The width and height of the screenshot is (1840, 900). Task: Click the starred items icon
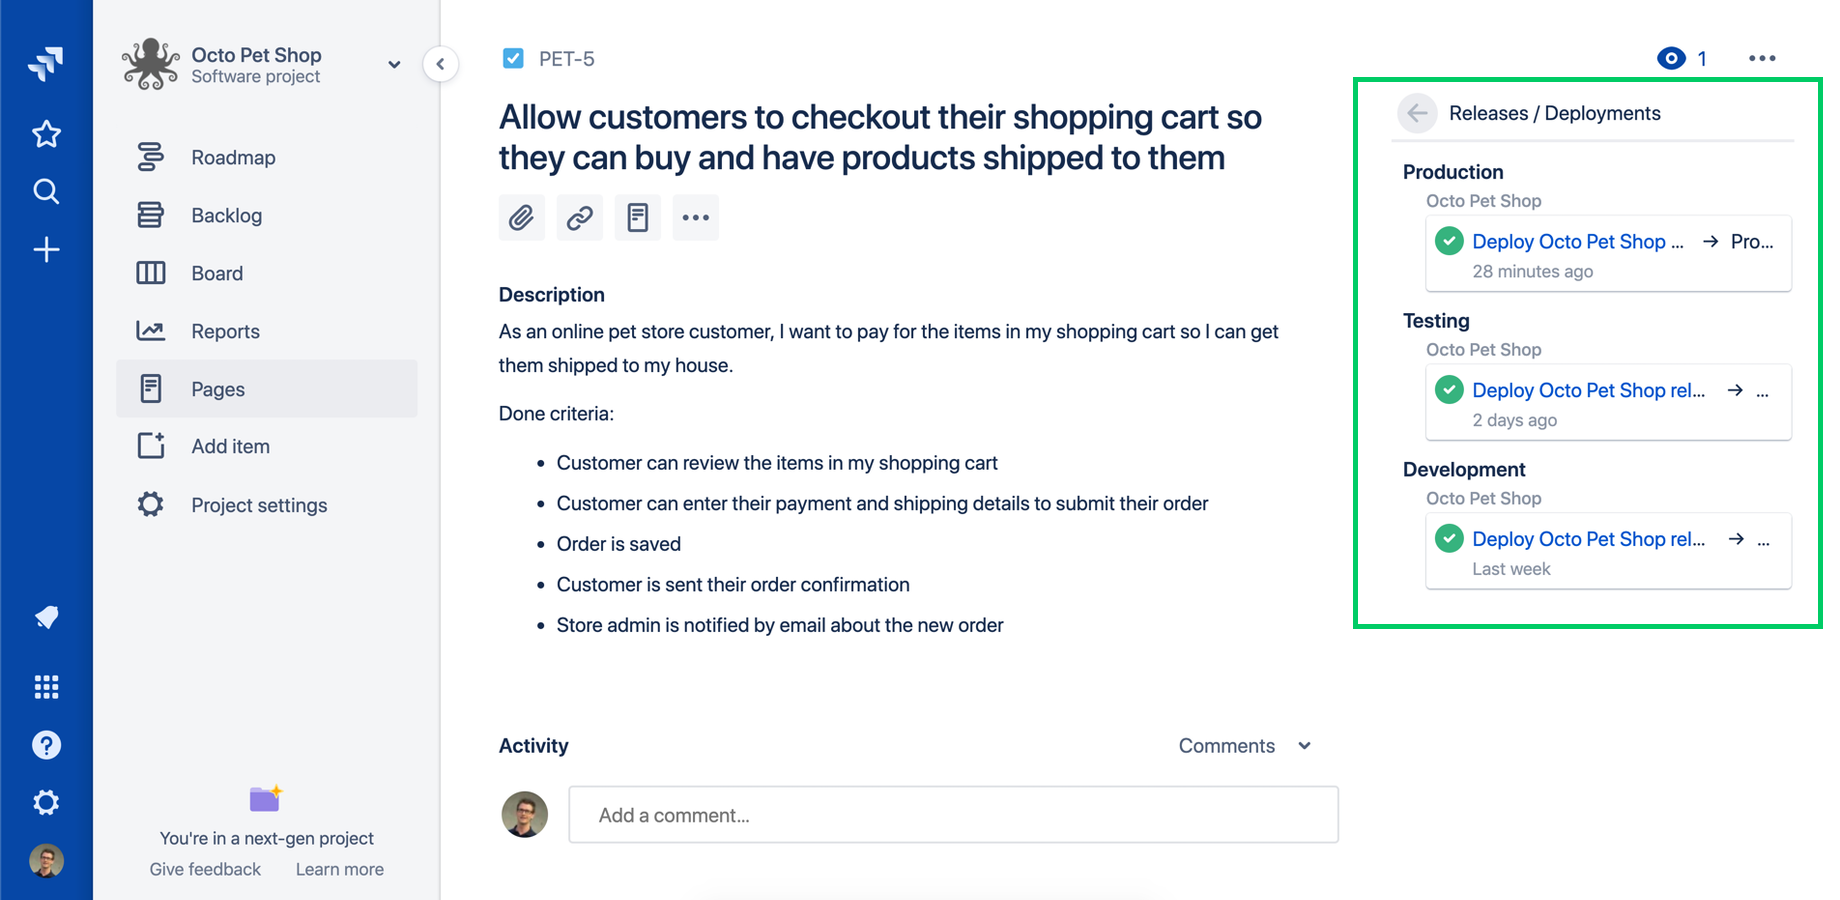(x=46, y=134)
